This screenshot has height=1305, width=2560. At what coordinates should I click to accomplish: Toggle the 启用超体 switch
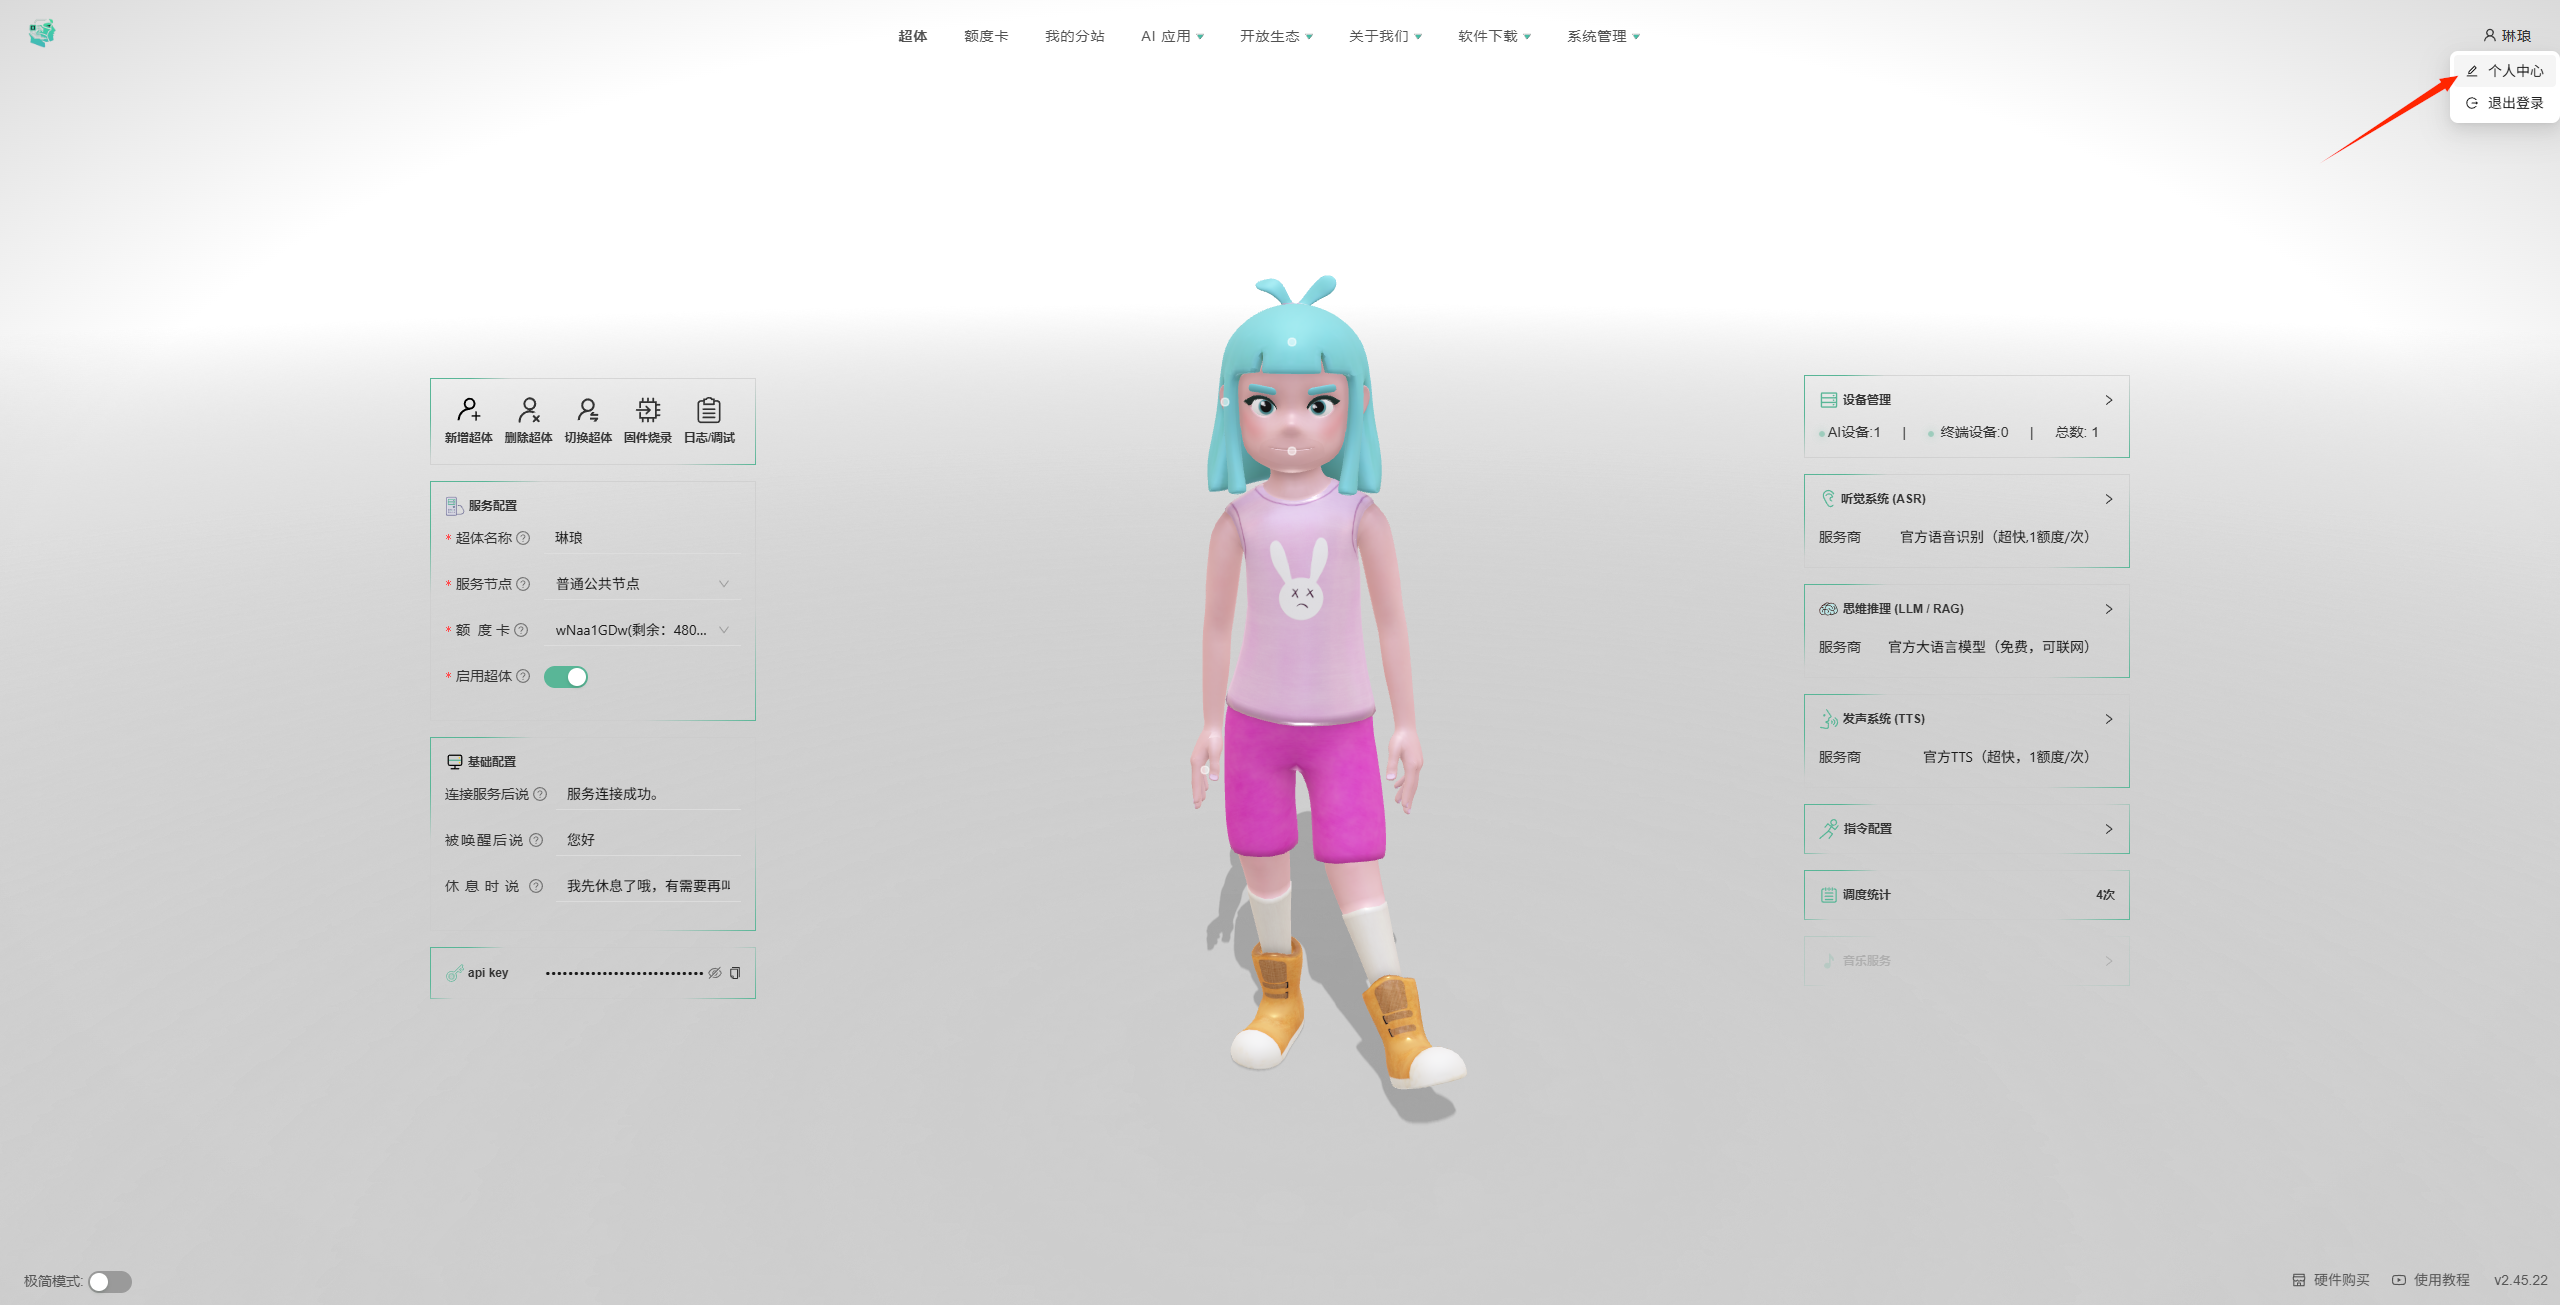click(x=566, y=677)
